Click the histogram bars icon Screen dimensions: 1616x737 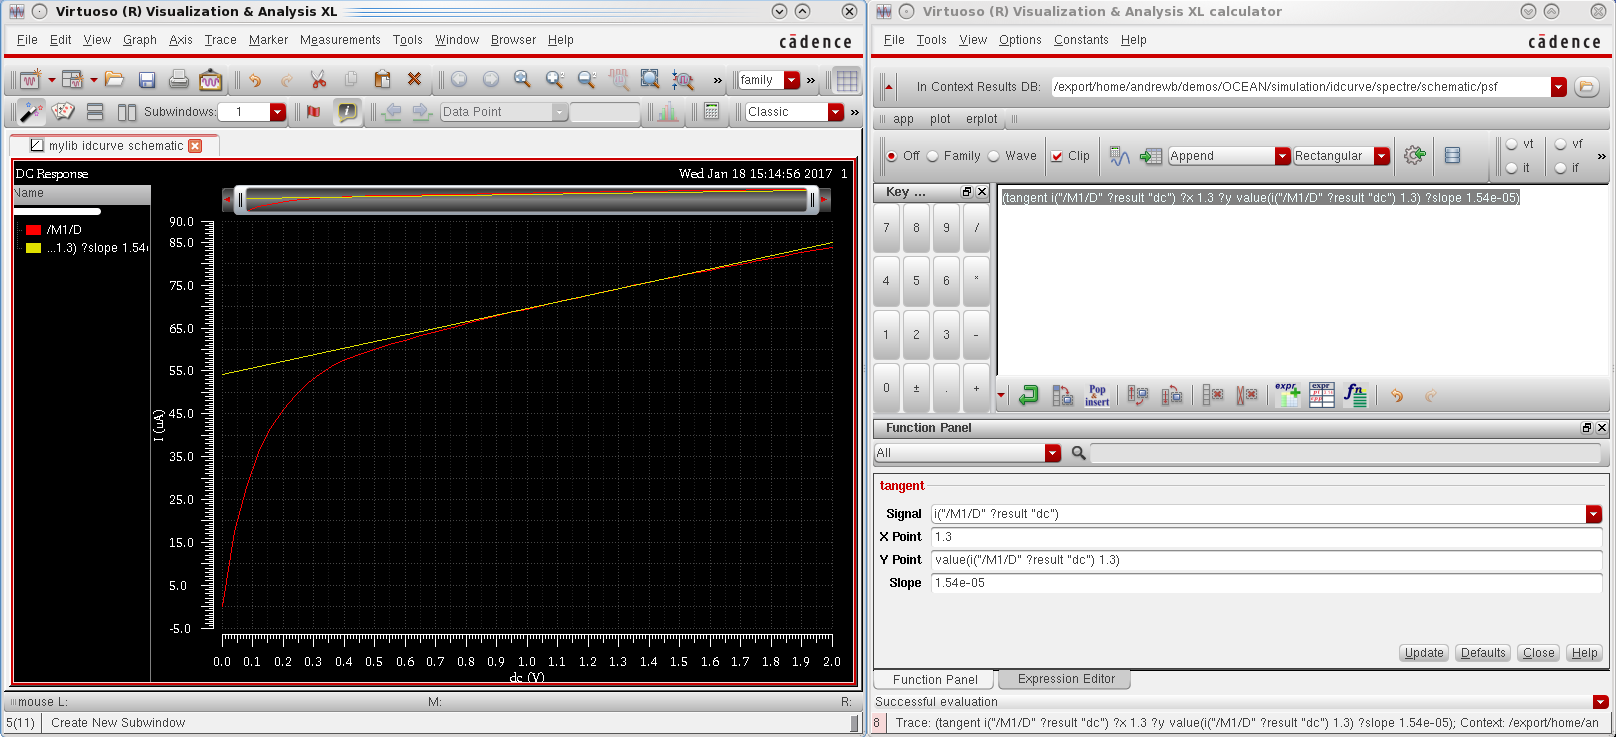click(668, 111)
